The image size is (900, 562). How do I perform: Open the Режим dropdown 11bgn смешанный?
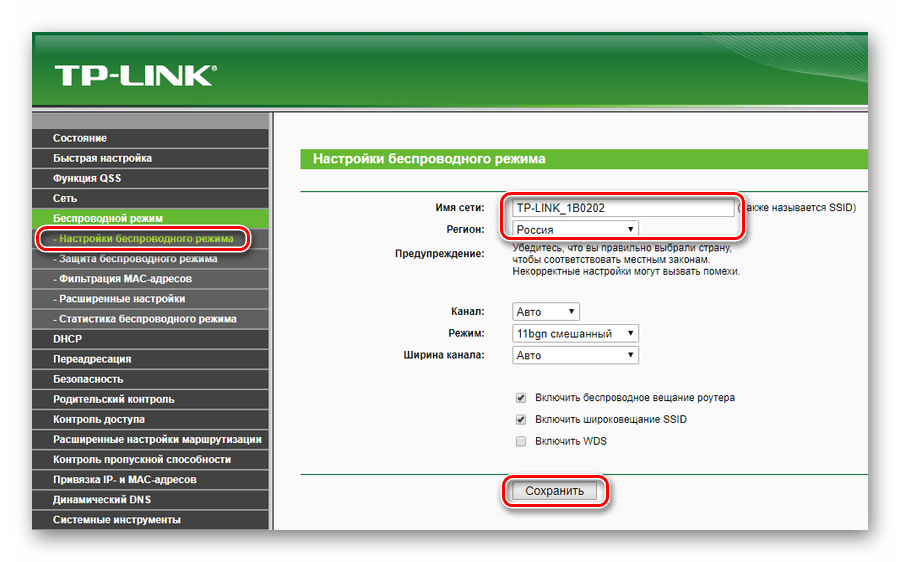click(575, 334)
